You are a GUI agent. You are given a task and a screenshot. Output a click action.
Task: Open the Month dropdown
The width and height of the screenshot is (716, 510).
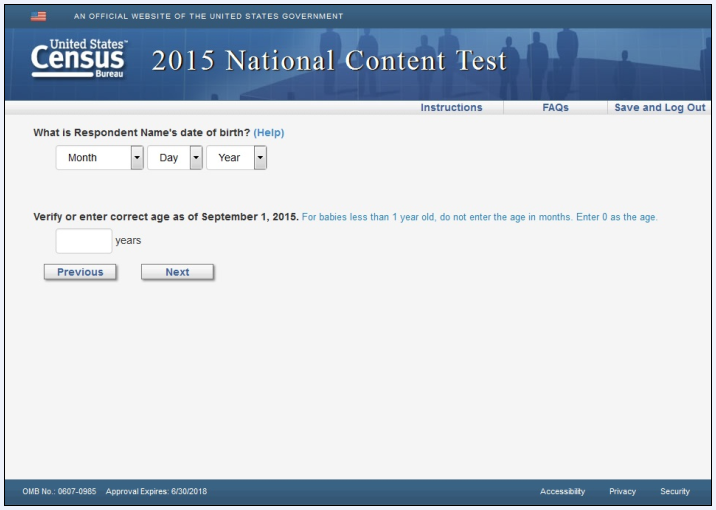pyautogui.click(x=100, y=158)
